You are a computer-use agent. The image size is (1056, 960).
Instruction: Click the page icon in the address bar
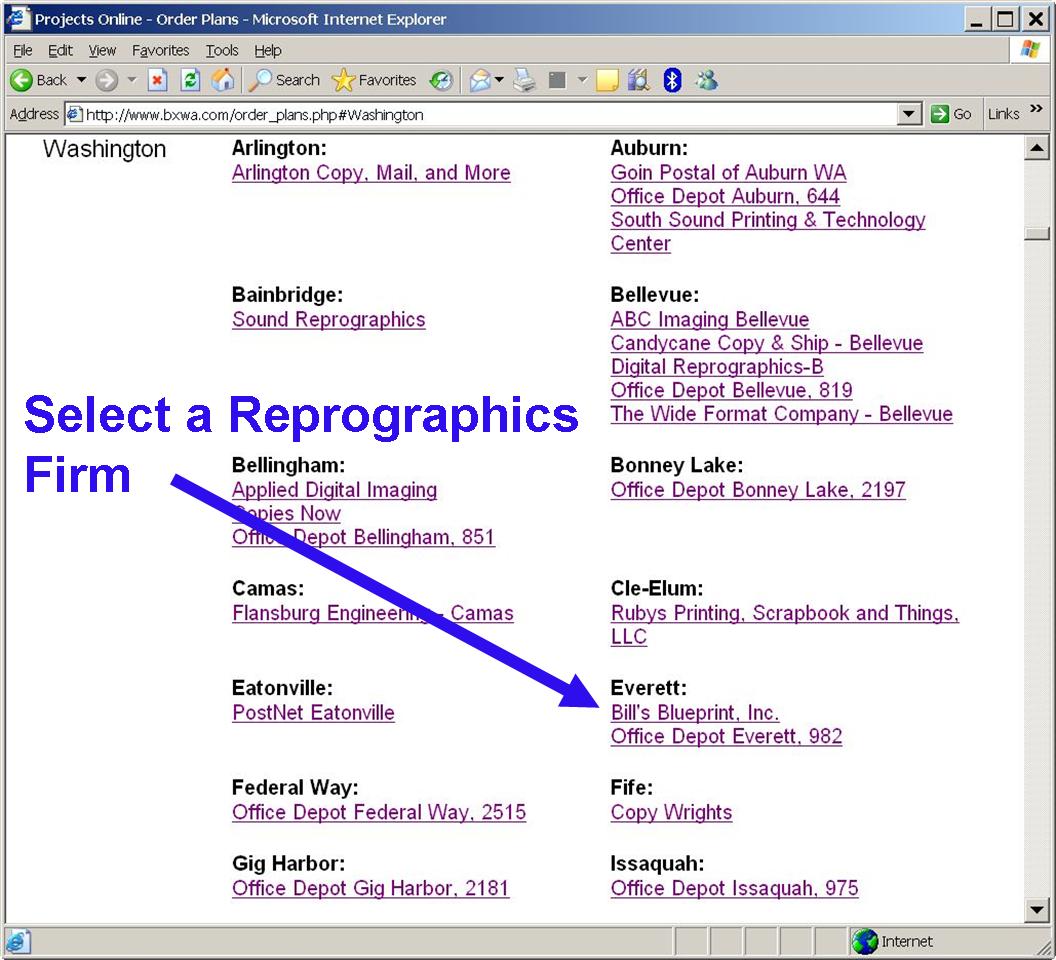(x=74, y=115)
